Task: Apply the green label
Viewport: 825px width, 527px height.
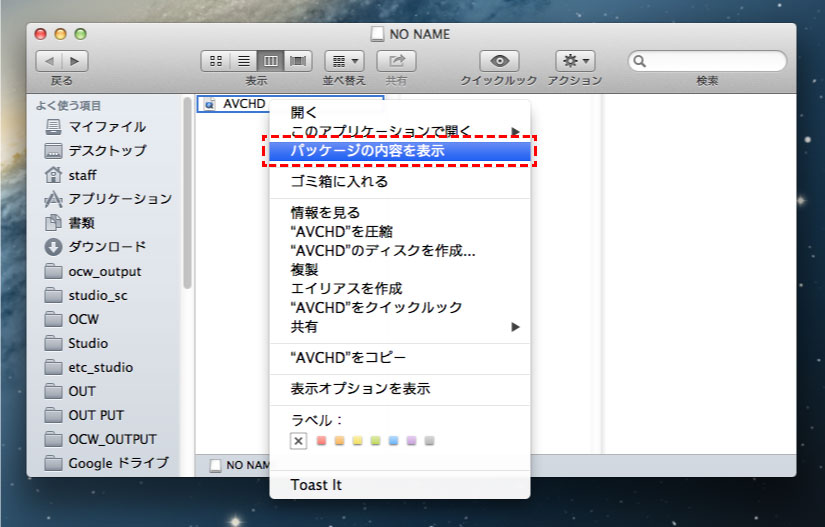Action: click(375, 441)
